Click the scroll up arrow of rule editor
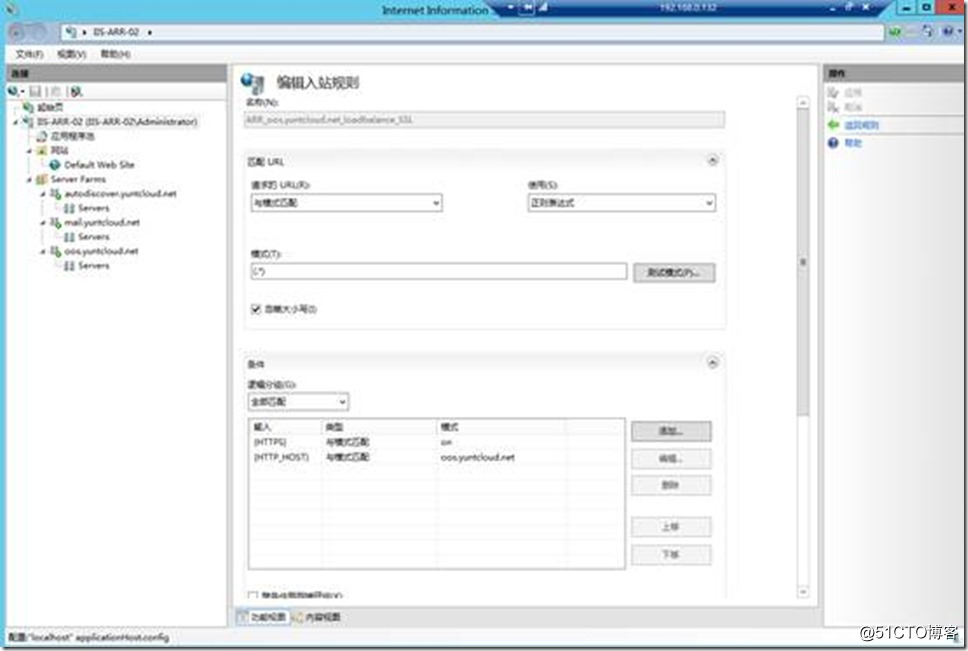 803,101
